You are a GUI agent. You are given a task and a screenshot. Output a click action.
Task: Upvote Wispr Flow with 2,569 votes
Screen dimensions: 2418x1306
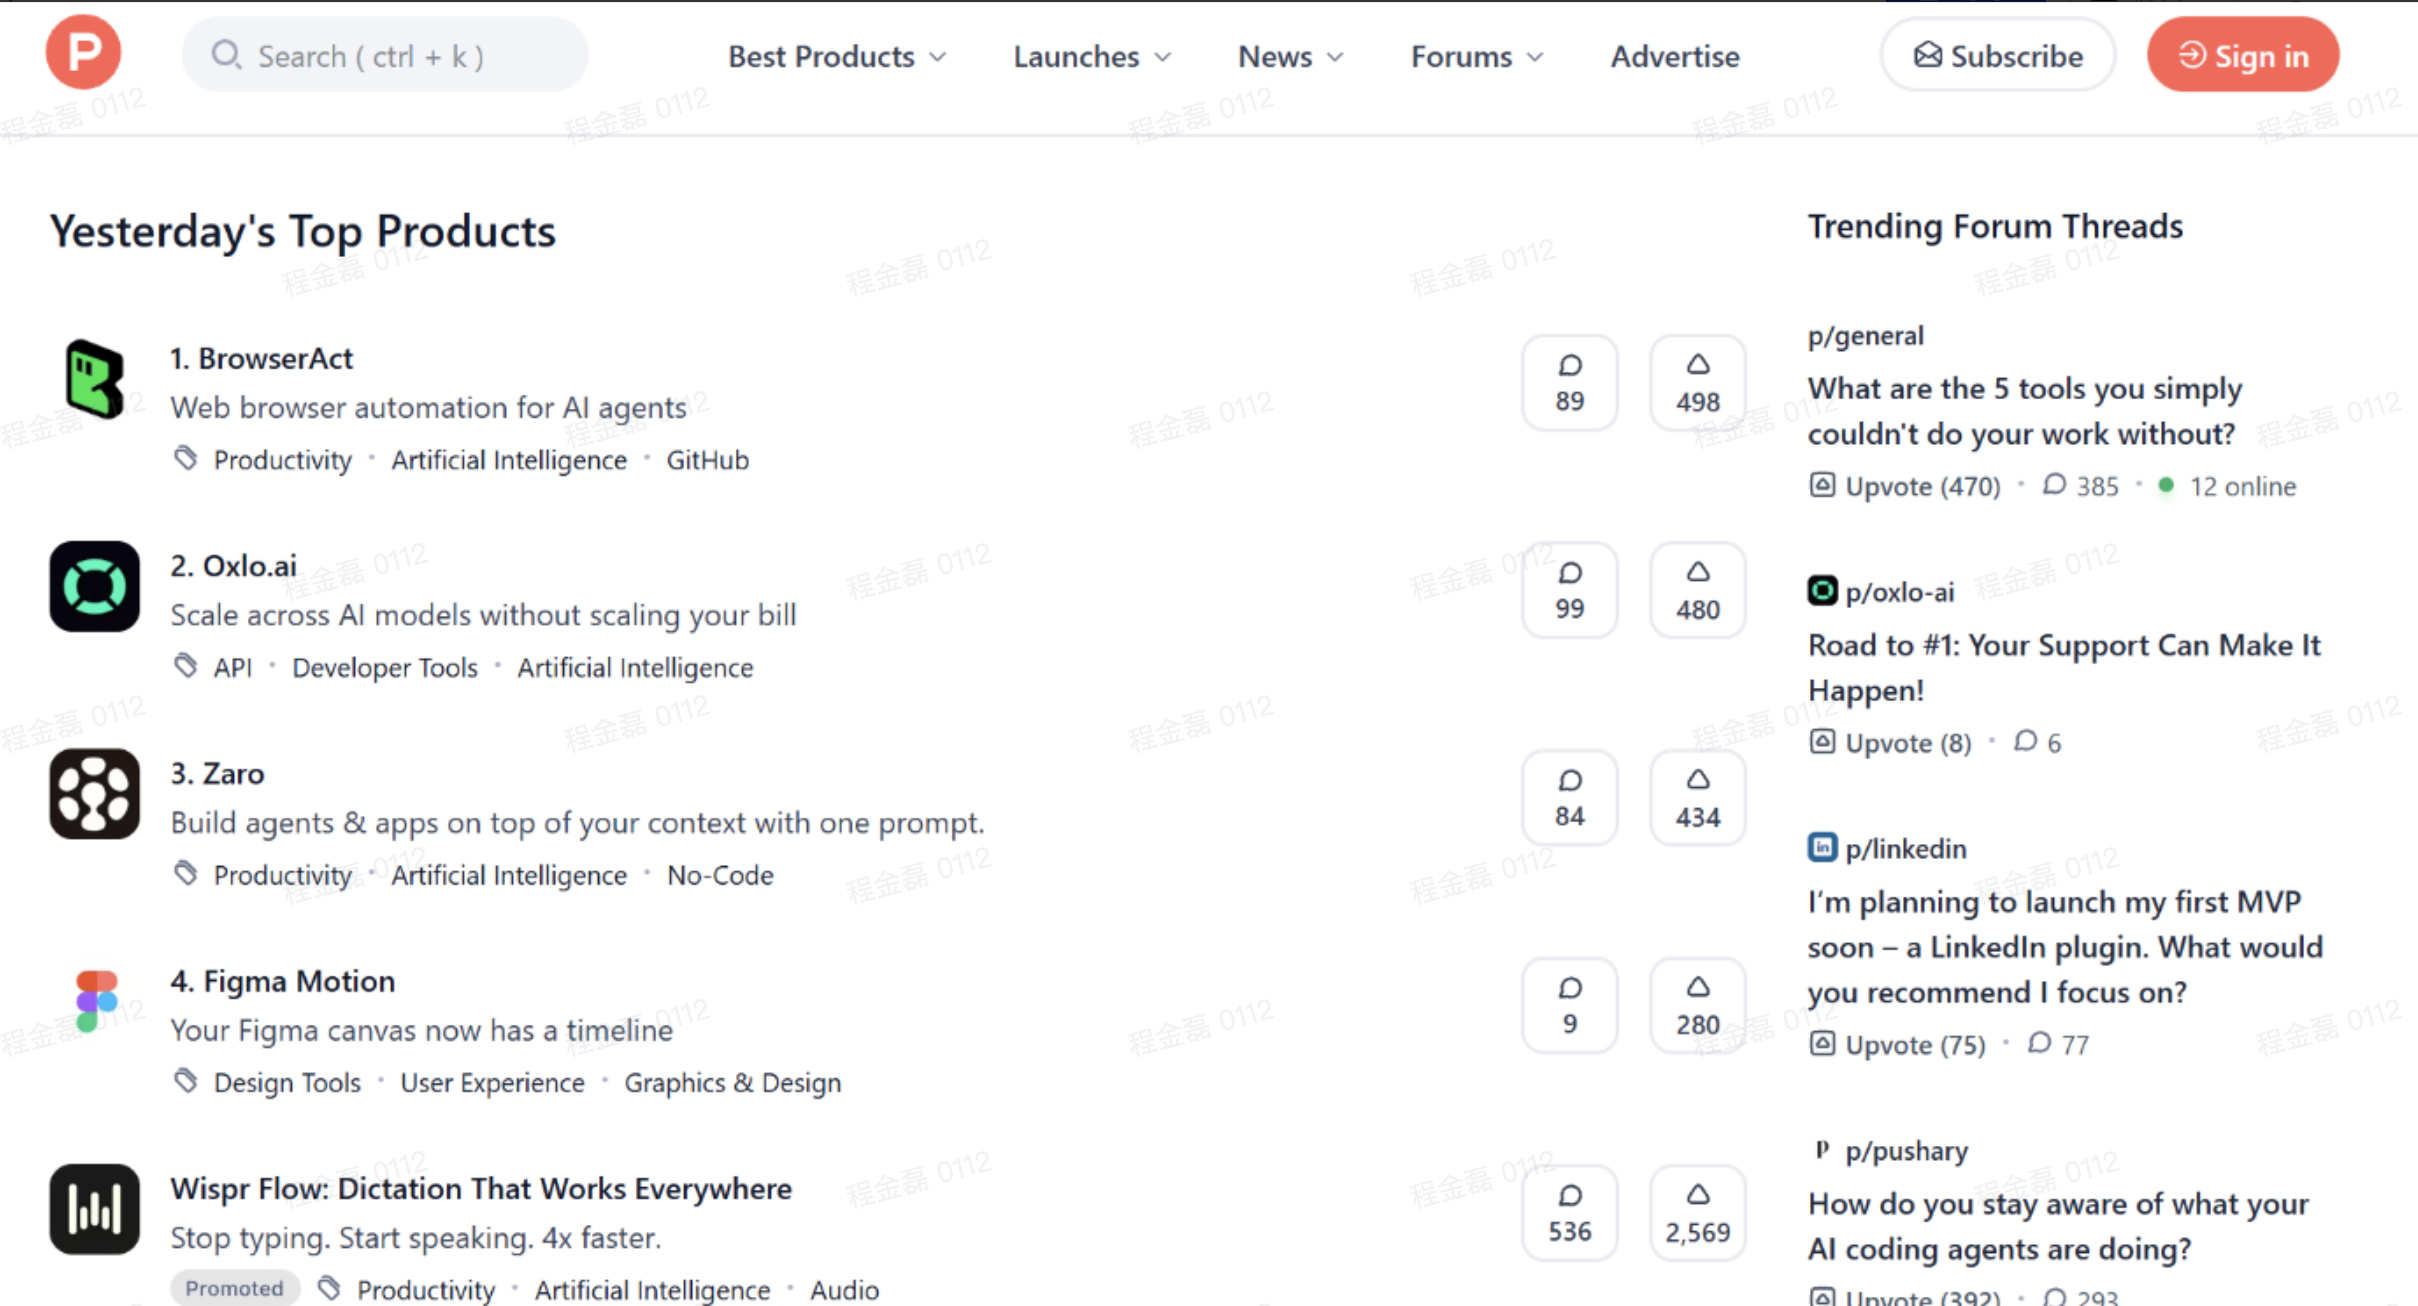point(1698,1213)
